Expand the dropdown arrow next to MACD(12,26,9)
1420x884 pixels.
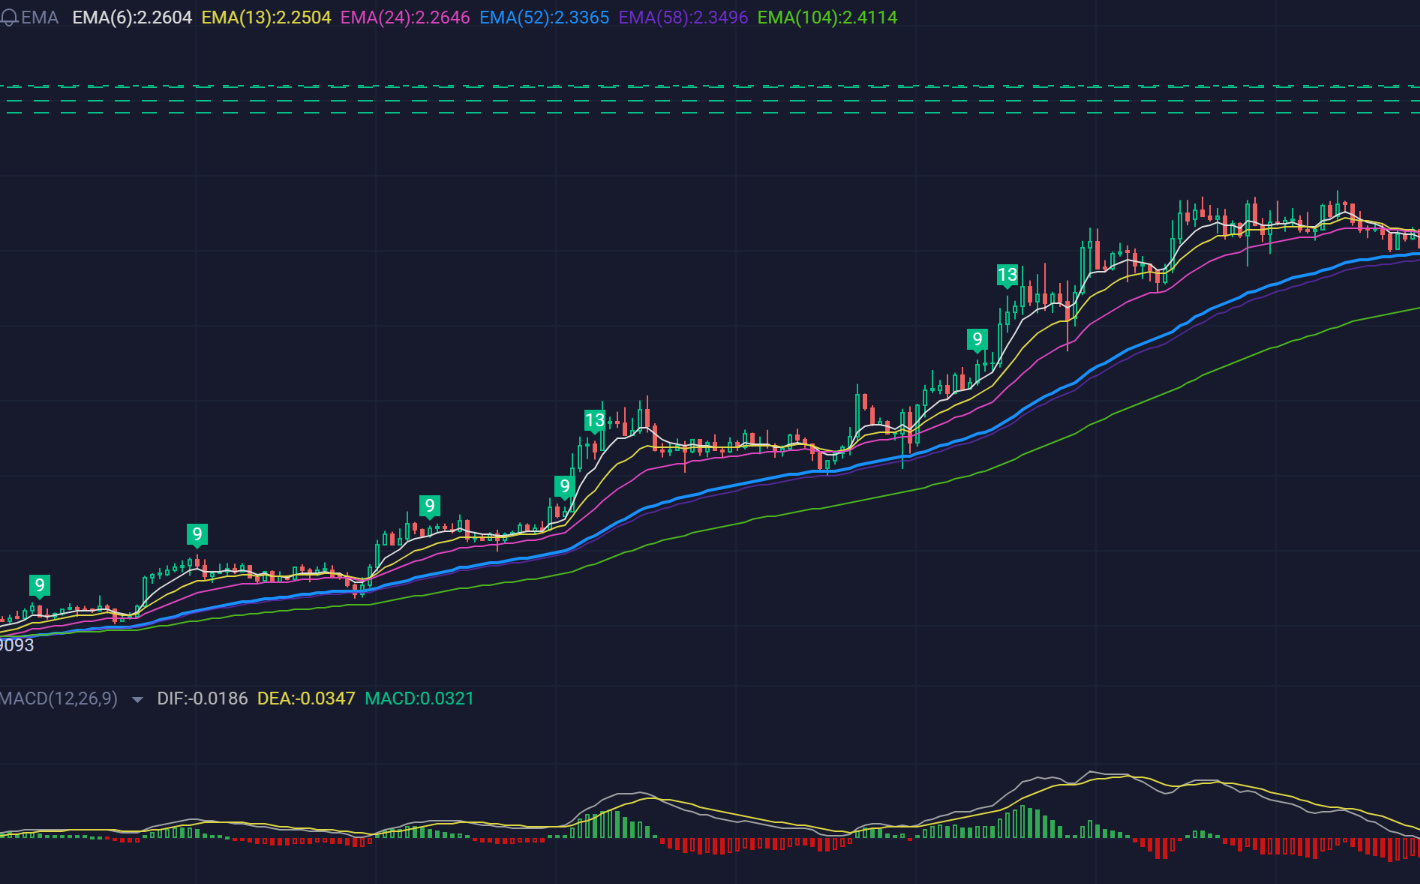coord(137,700)
